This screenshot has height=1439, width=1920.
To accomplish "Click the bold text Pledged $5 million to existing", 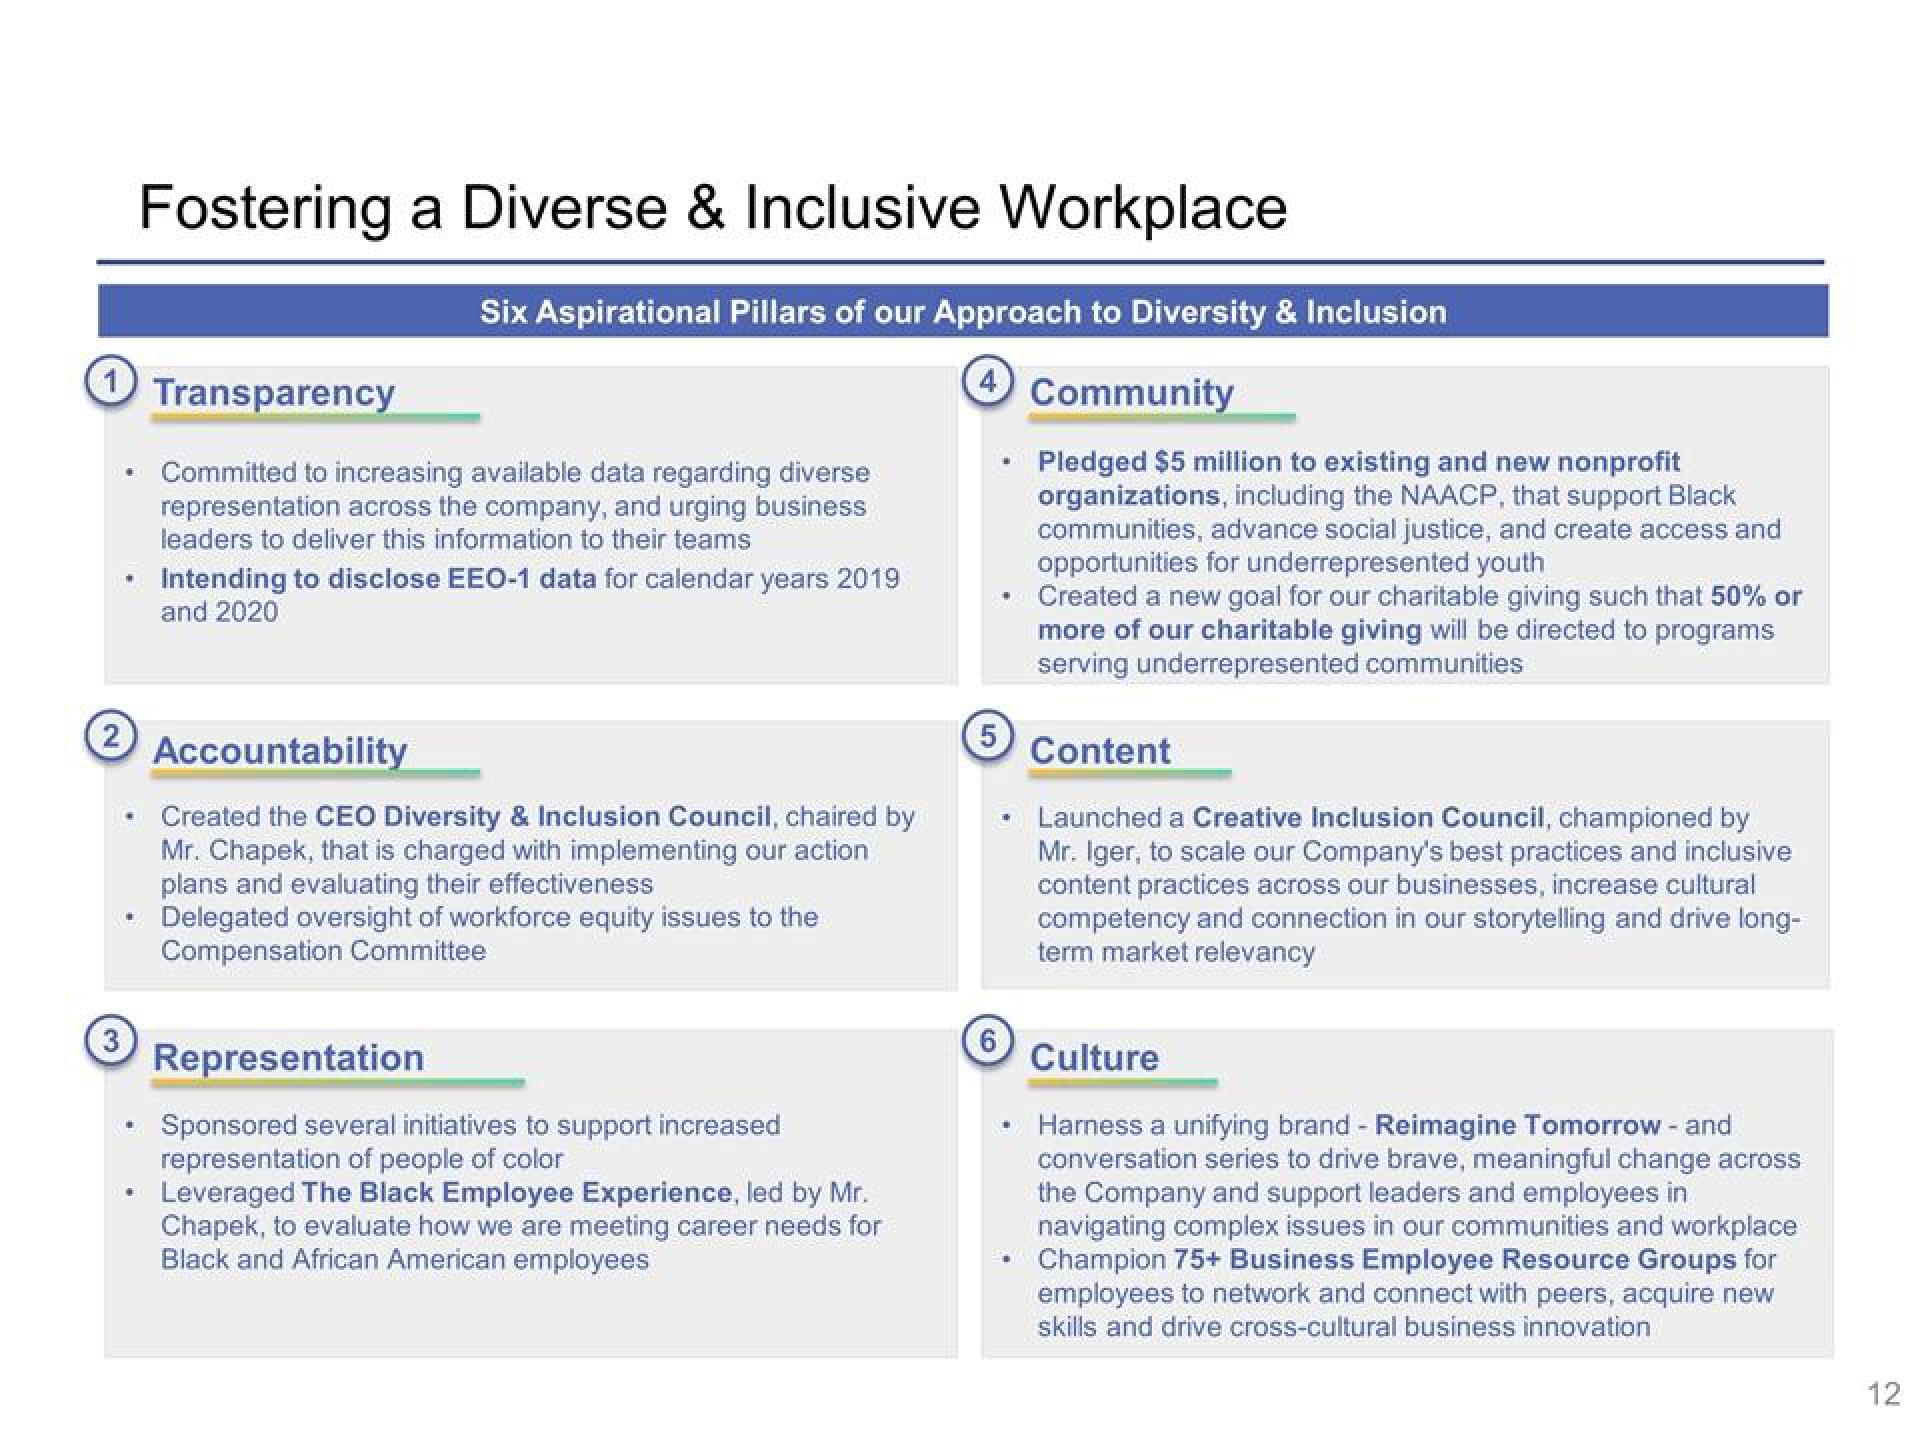I will pyautogui.click(x=1236, y=461).
